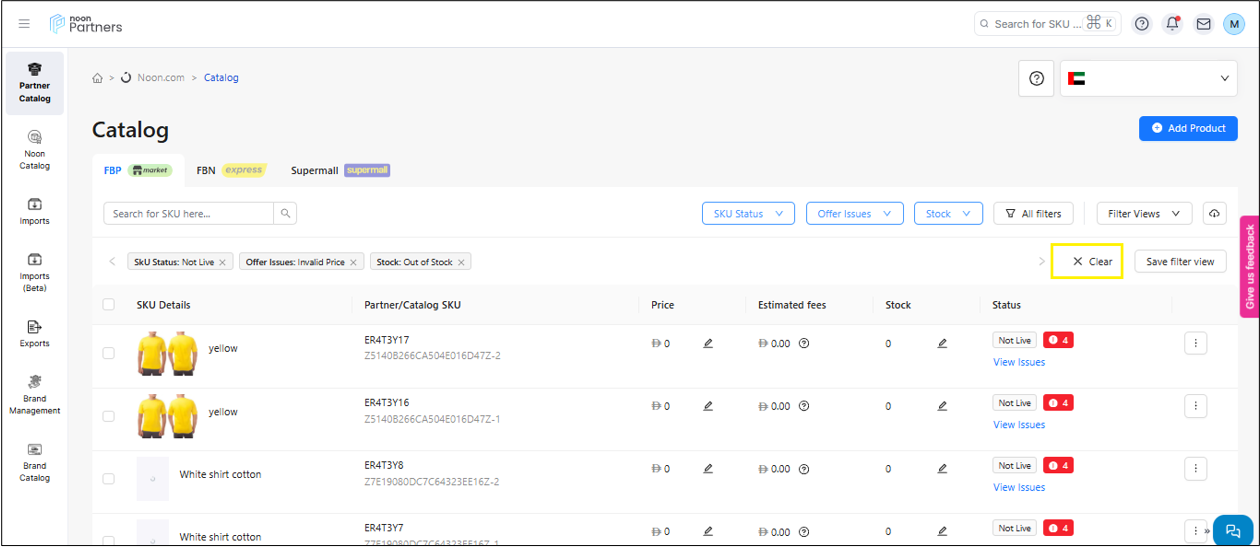Remove the Stock: Out of Stock filter chip

click(461, 262)
